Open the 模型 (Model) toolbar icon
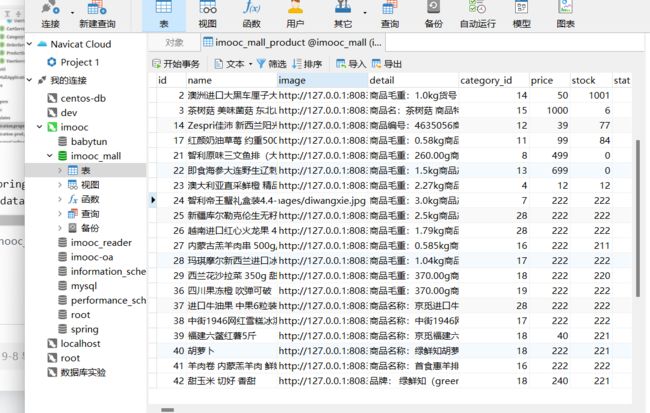The height and width of the screenshot is (413, 650). click(521, 15)
